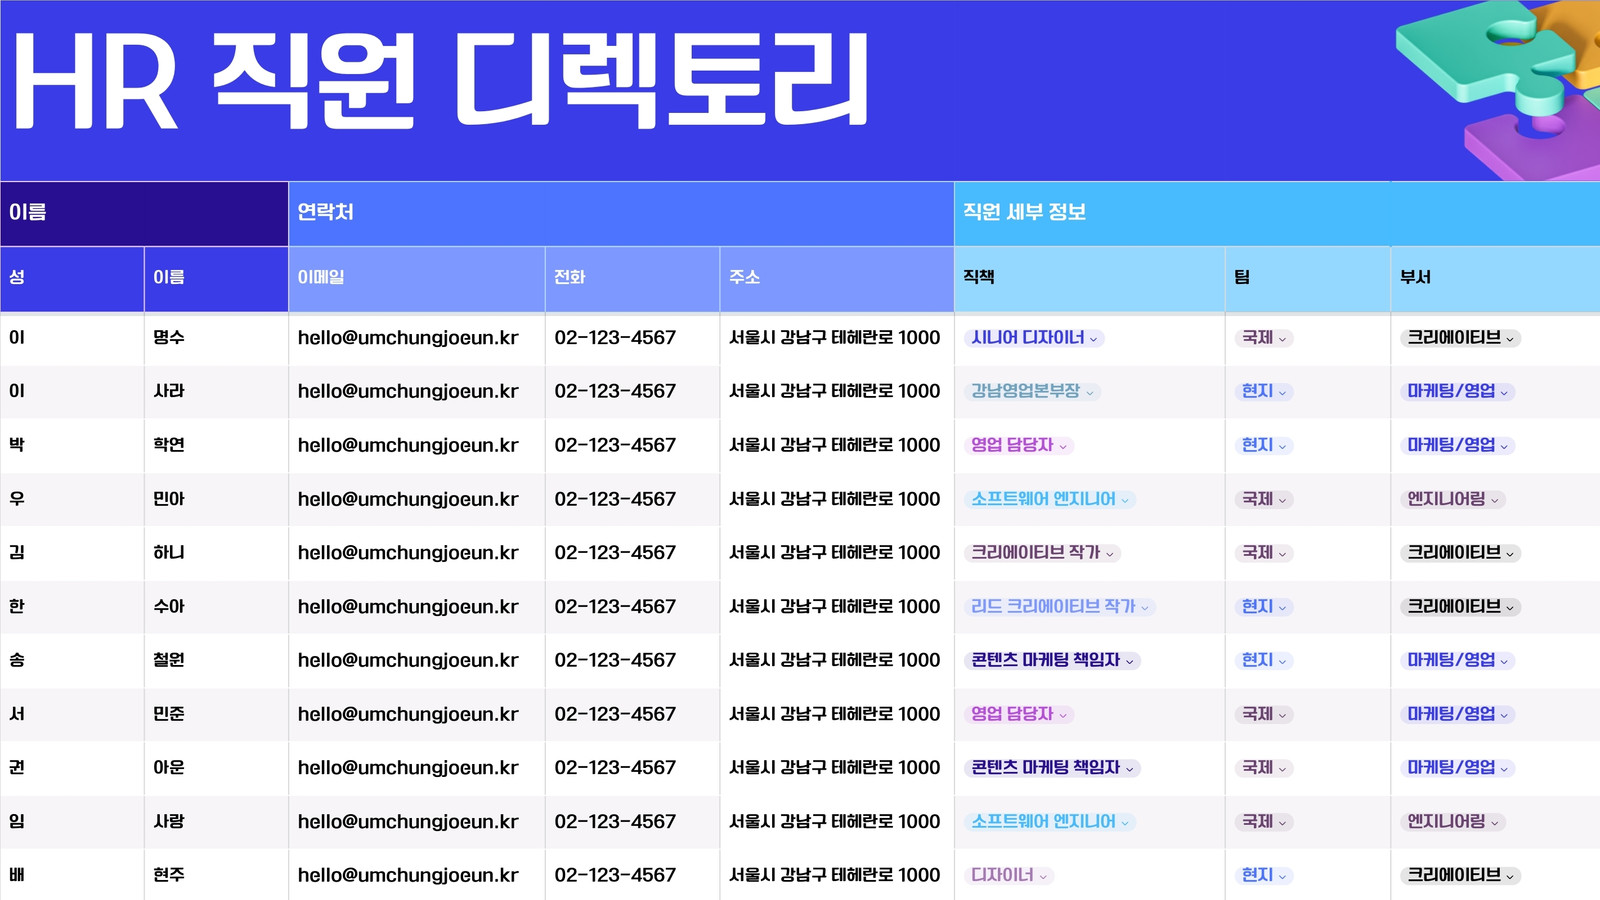Screen dimensions: 1600x900
Task: Open 엔지니어링 department dropdown for 우 민아
Action: (1453, 499)
